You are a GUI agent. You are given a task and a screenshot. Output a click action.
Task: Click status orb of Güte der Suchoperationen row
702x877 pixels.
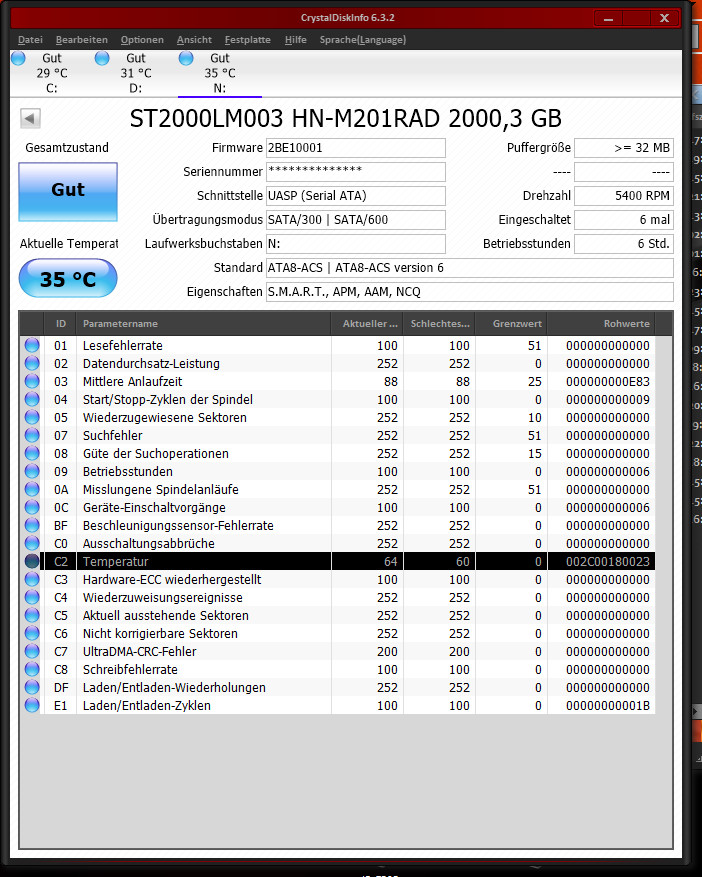[32, 453]
